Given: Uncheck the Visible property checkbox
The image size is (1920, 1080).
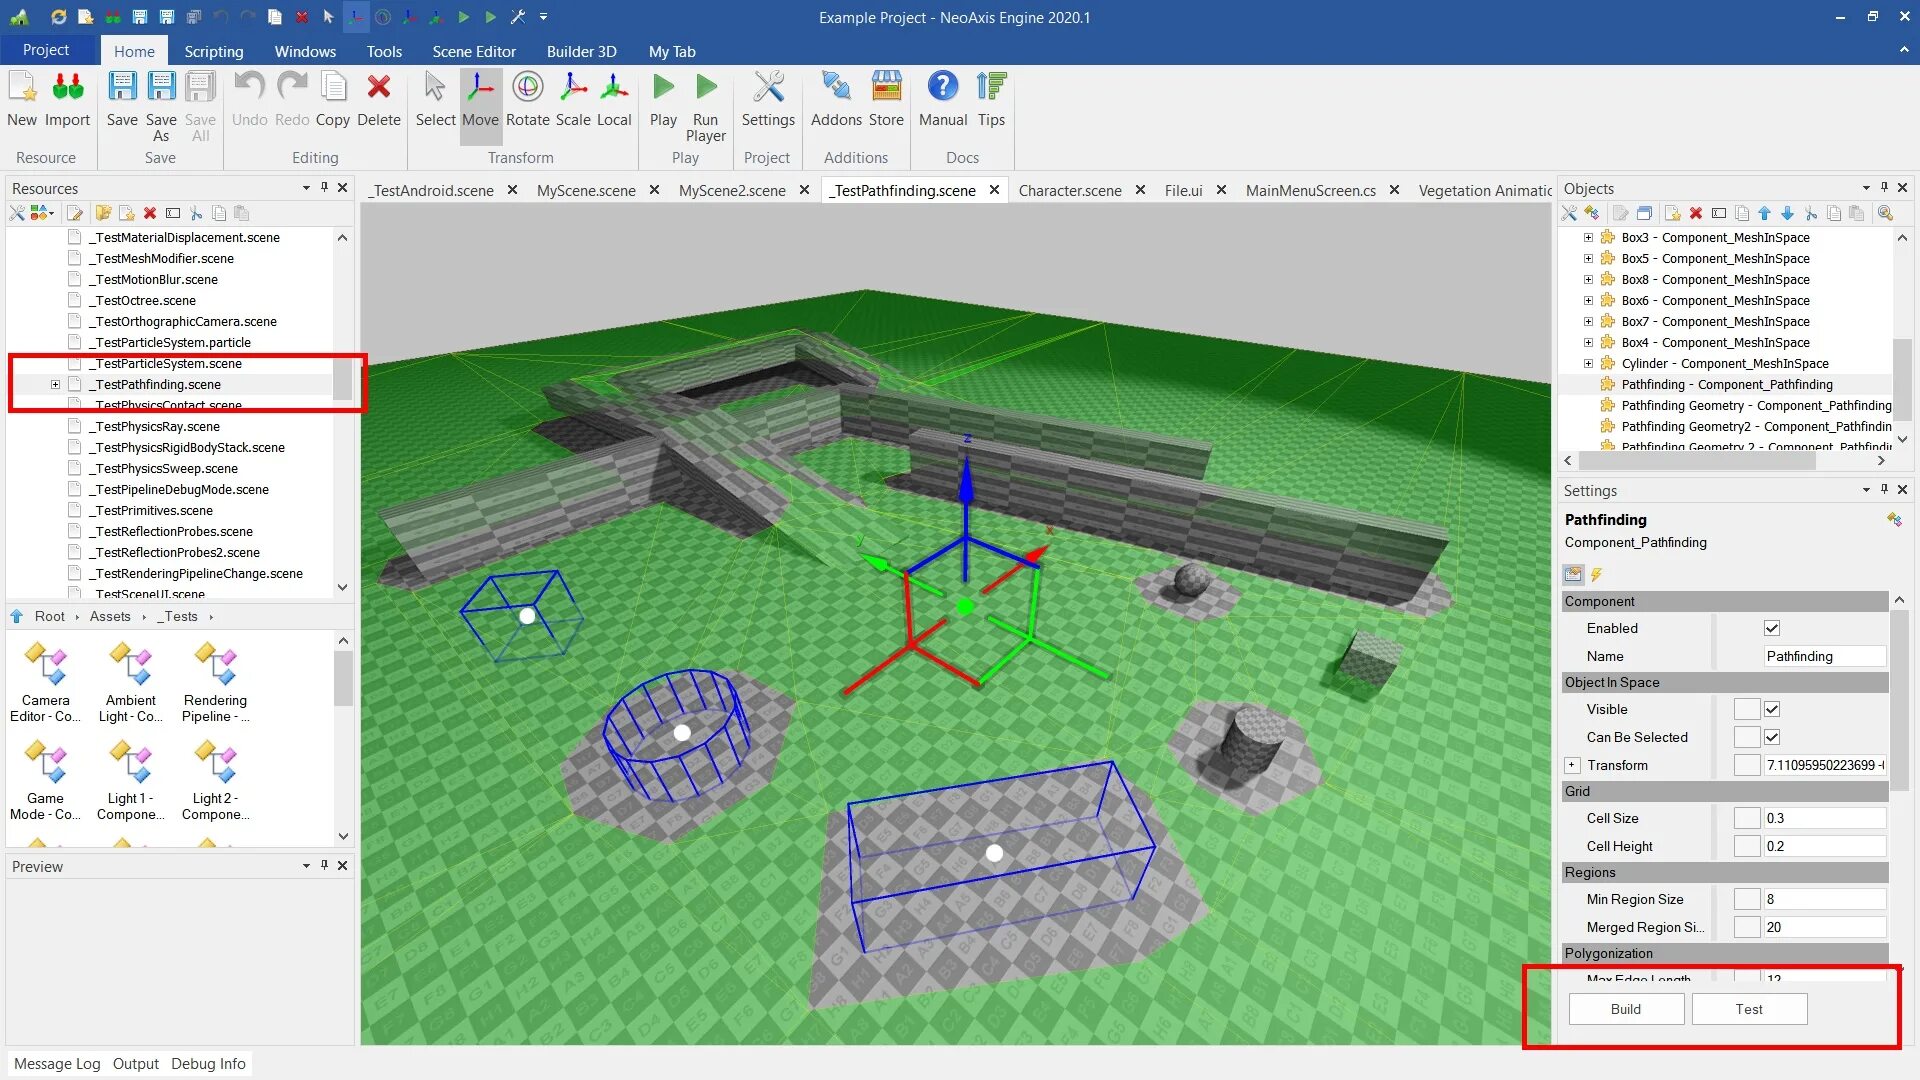Looking at the screenshot, I should [1772, 709].
